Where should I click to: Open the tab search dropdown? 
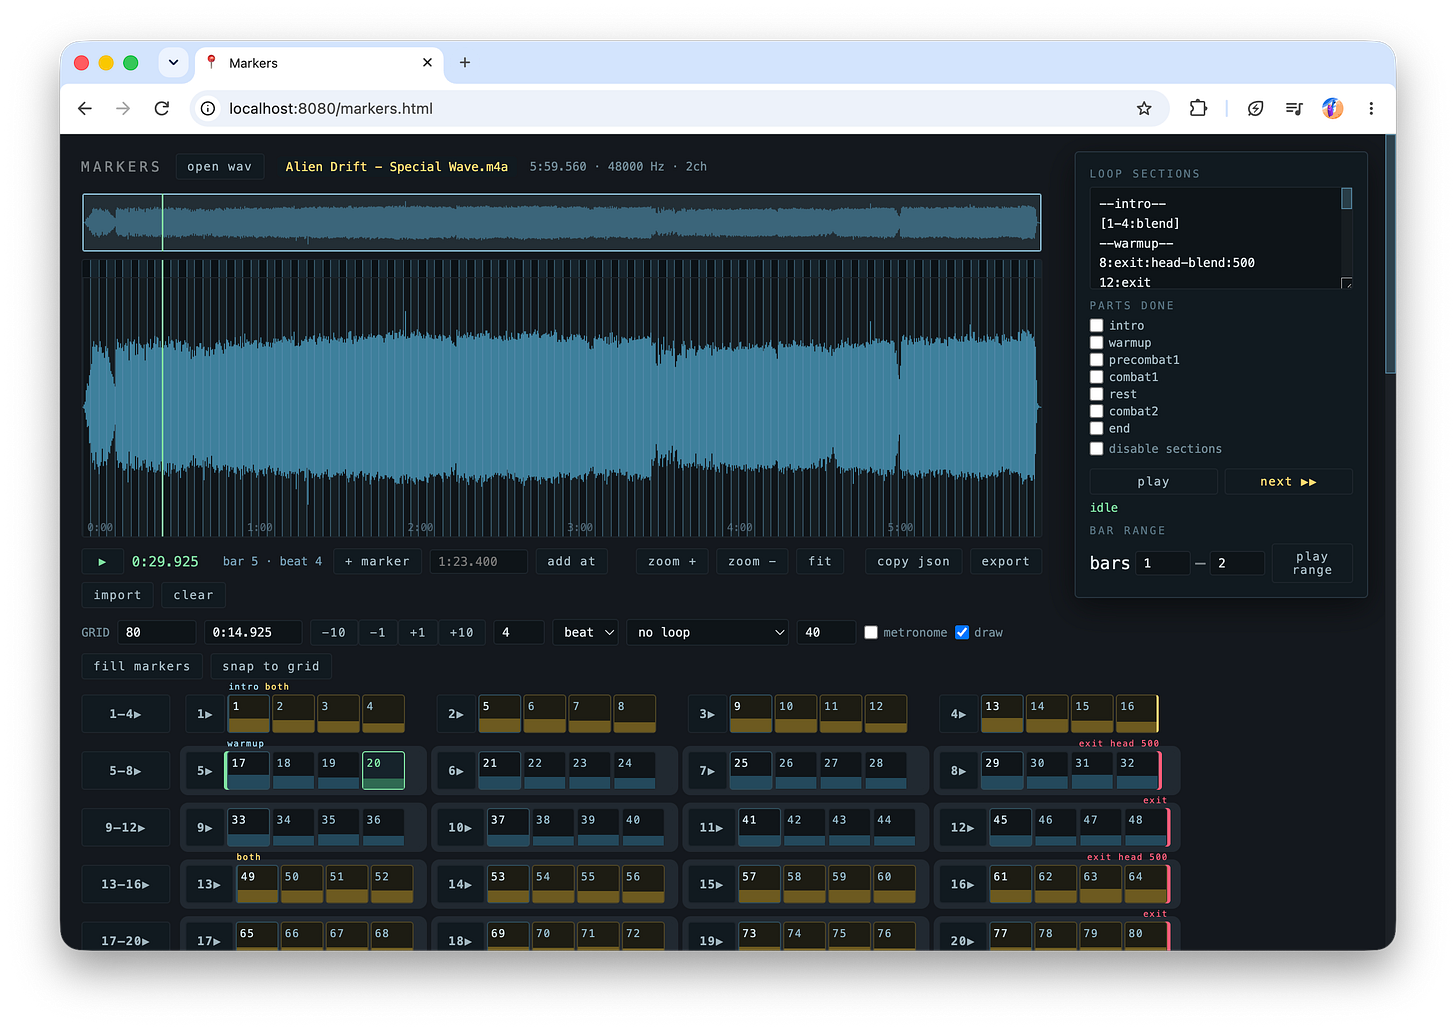point(173,62)
